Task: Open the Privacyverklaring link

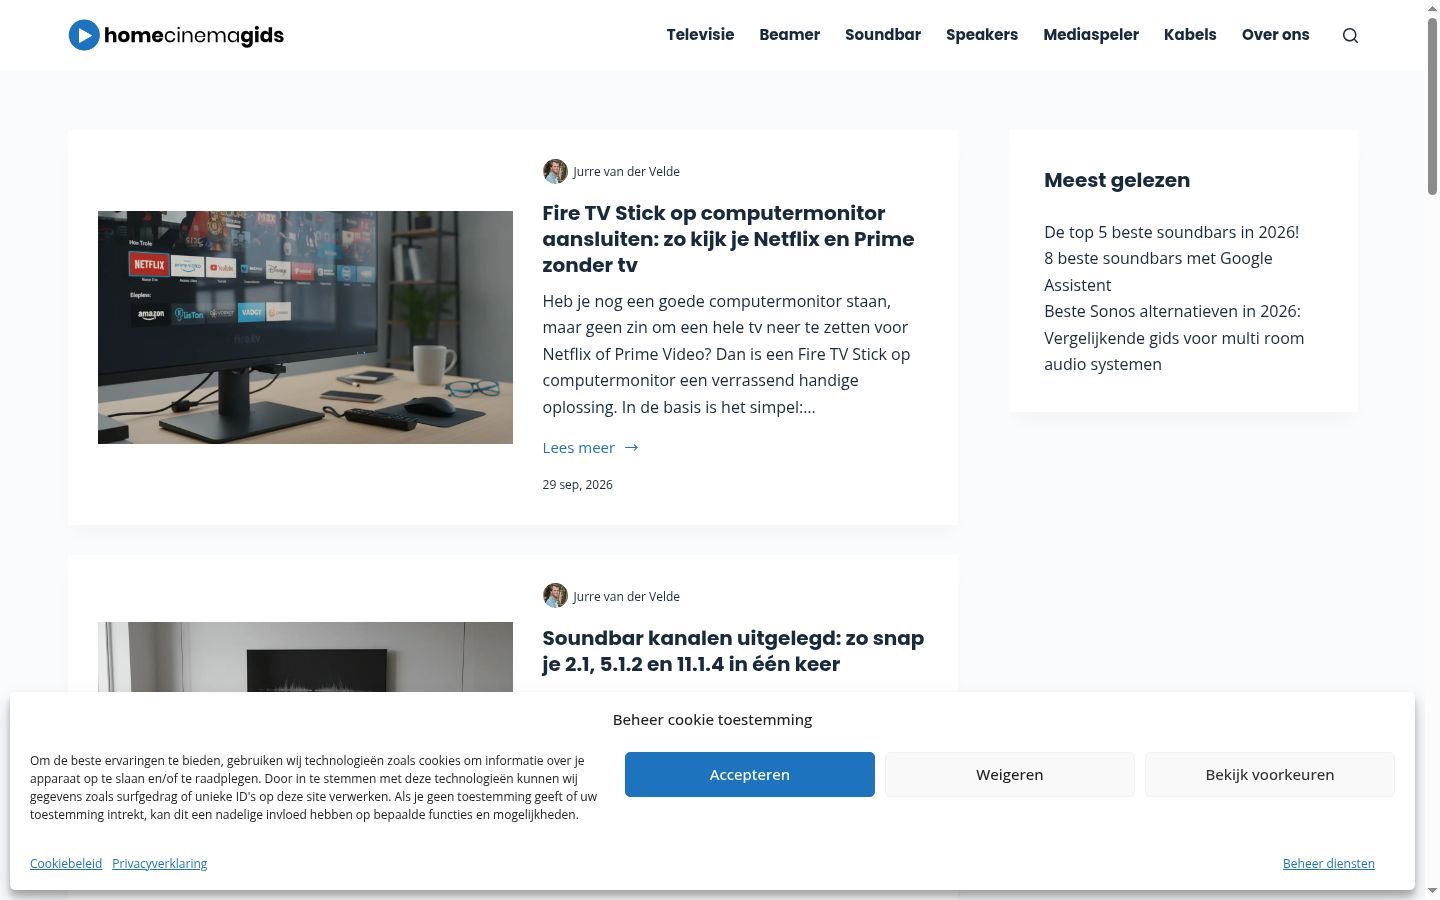Action: click(x=160, y=864)
